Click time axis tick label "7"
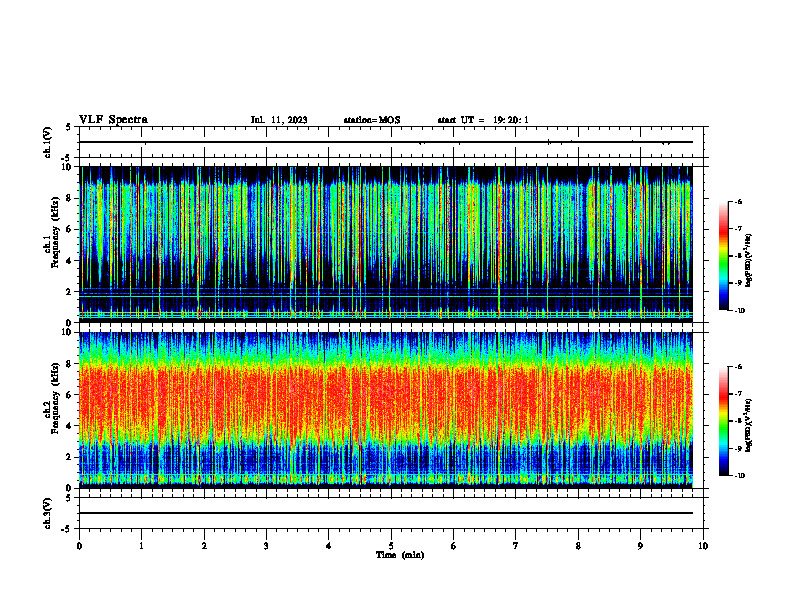 tap(516, 546)
